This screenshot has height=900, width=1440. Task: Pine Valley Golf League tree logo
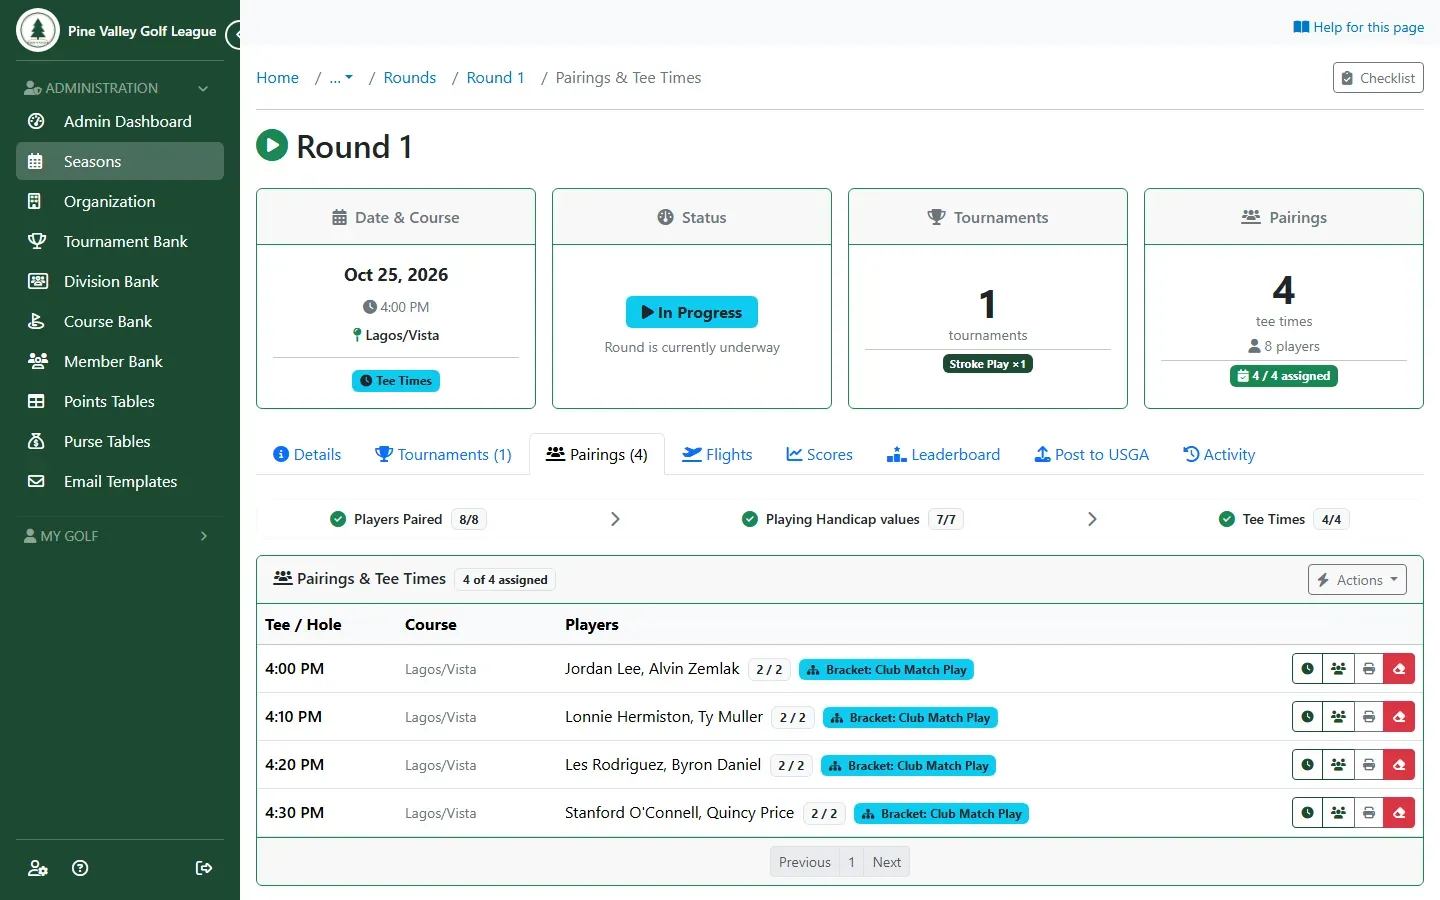coord(38,30)
